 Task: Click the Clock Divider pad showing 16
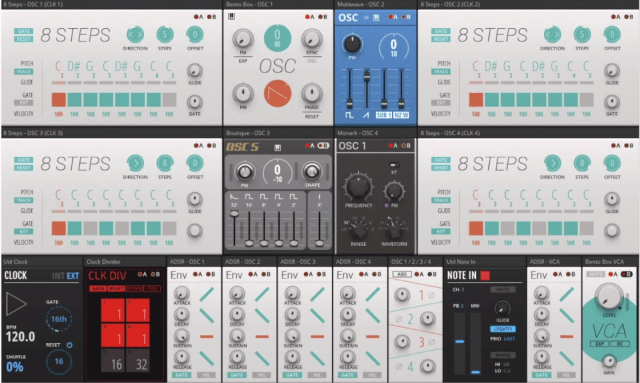113,361
